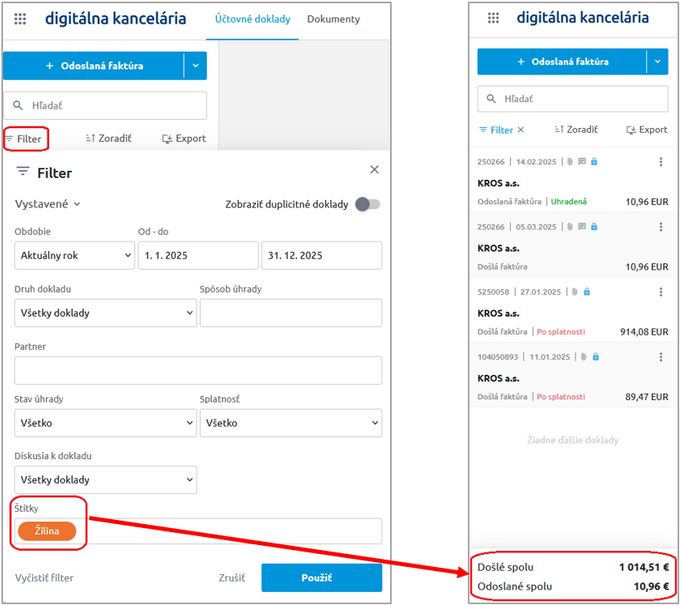The image size is (680, 606).
Task: Click the Vyčistiť filter link
Action: pyautogui.click(x=44, y=578)
